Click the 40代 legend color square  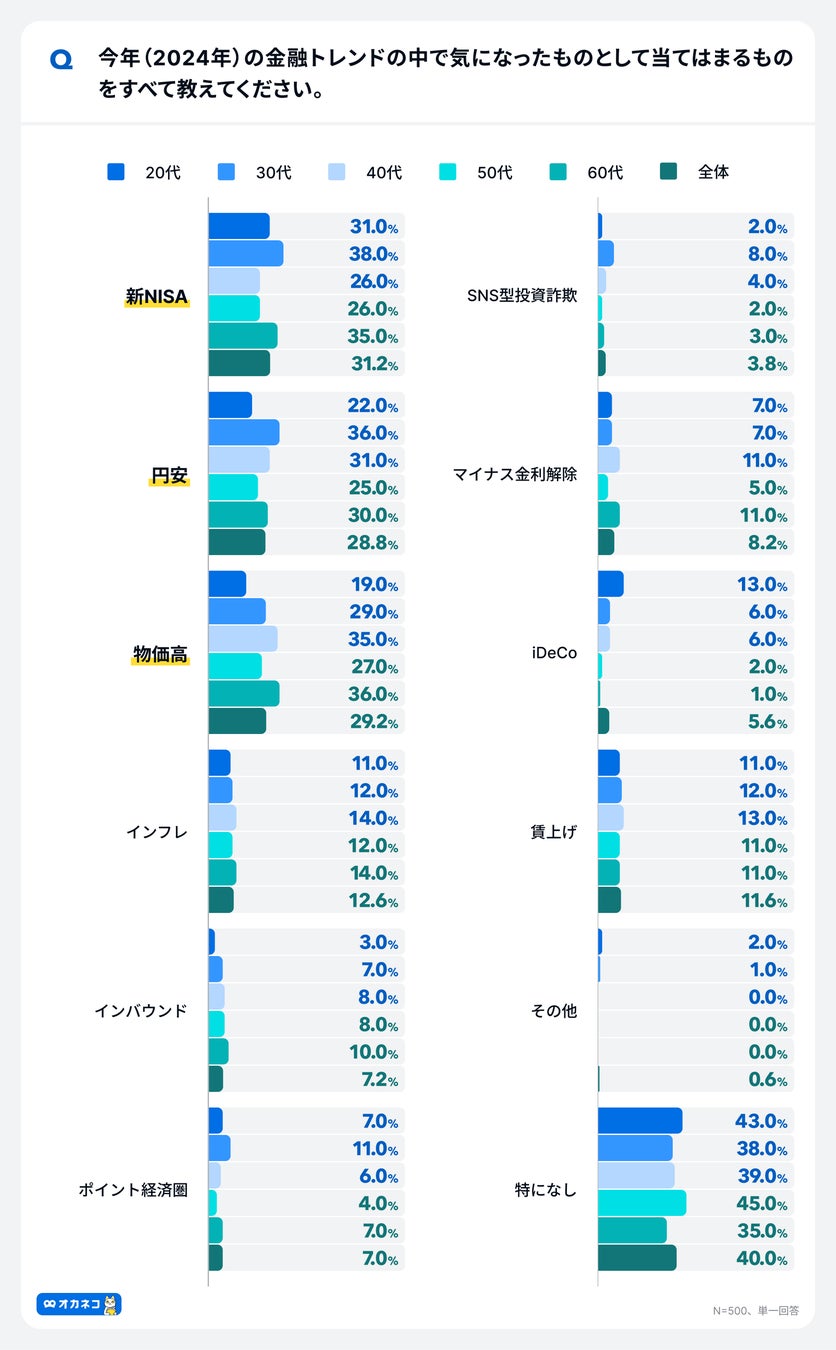point(337,172)
